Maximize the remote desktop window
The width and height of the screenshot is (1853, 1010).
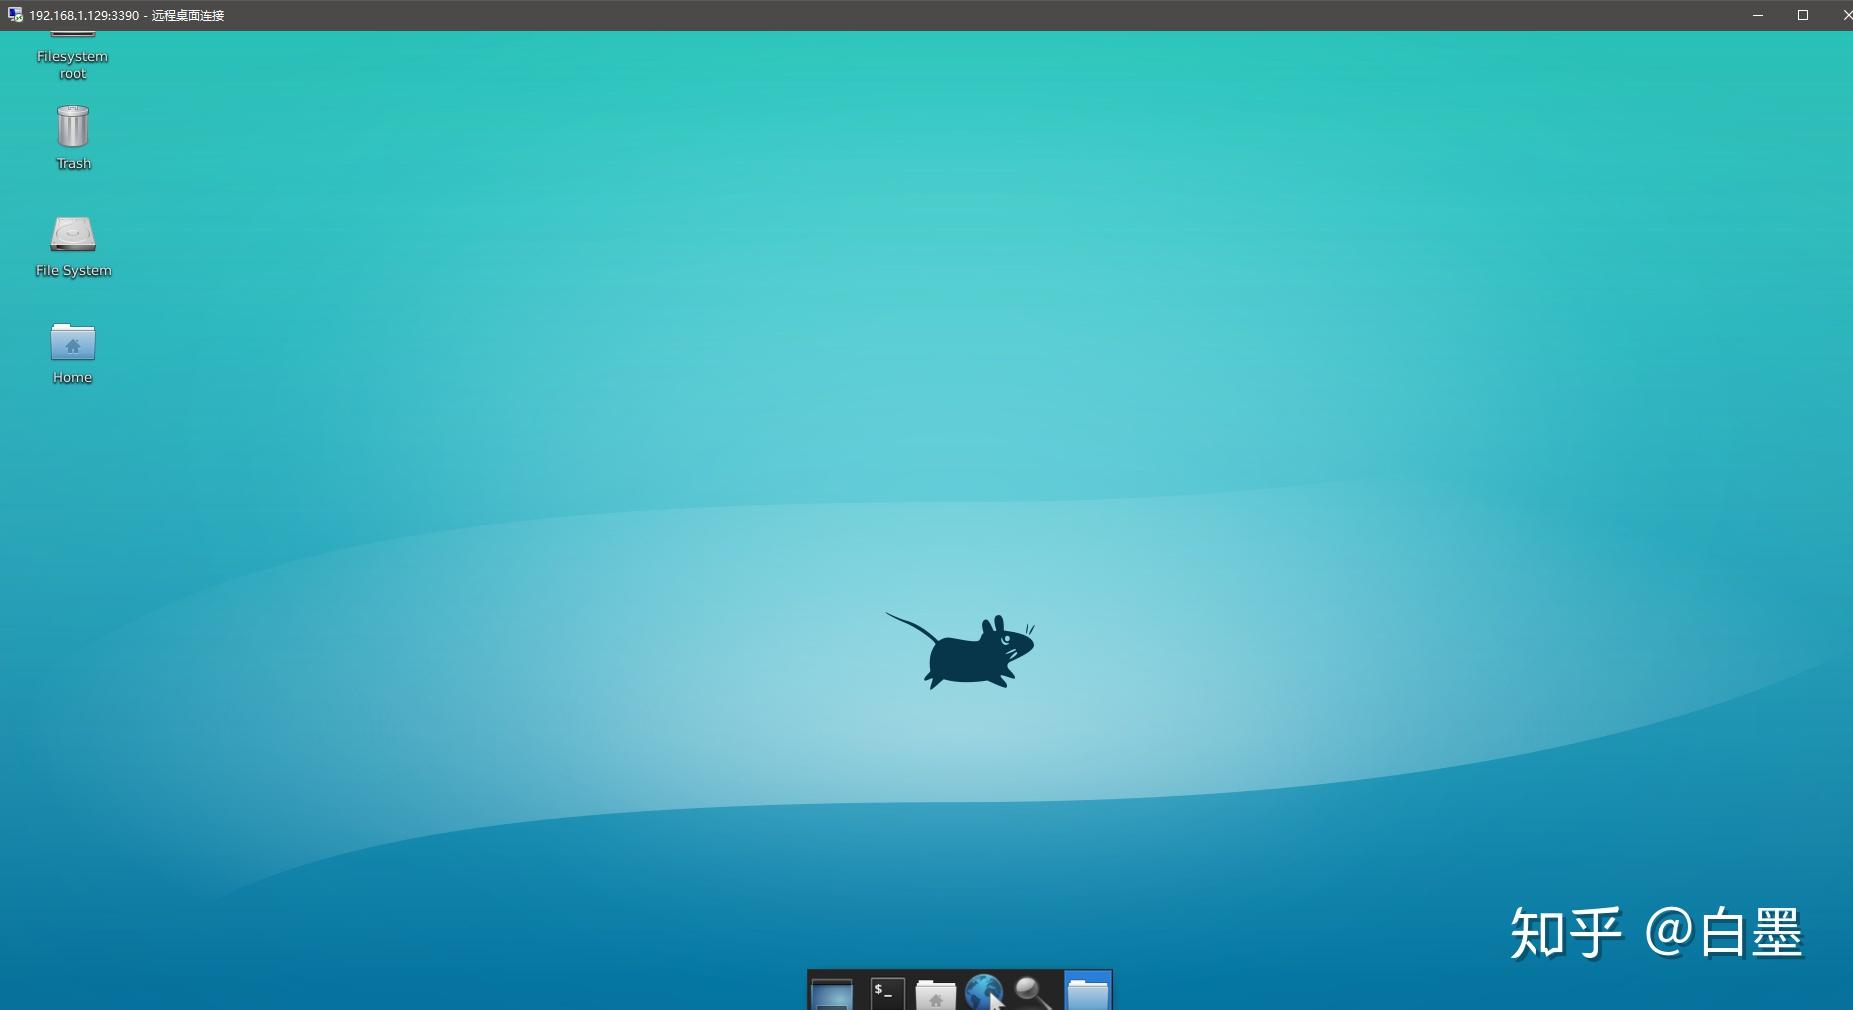[1803, 15]
